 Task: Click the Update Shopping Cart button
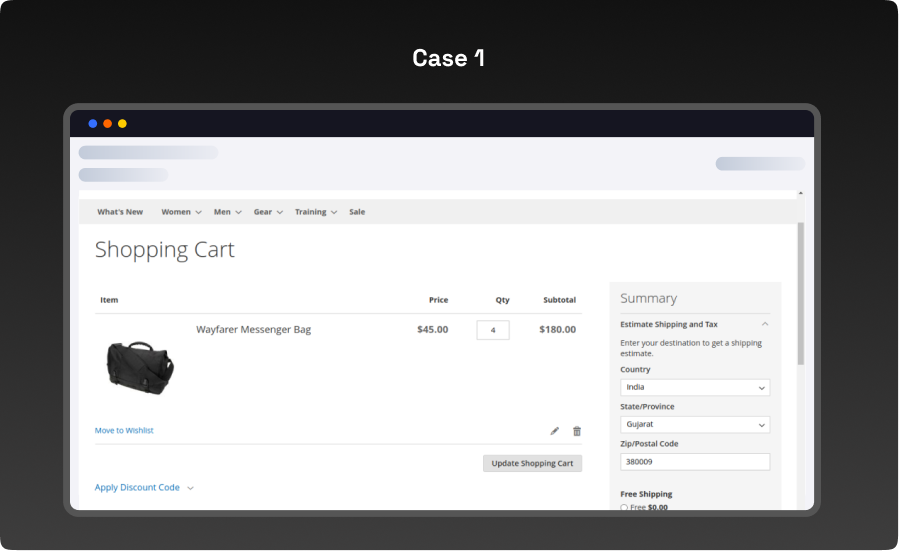(532, 464)
